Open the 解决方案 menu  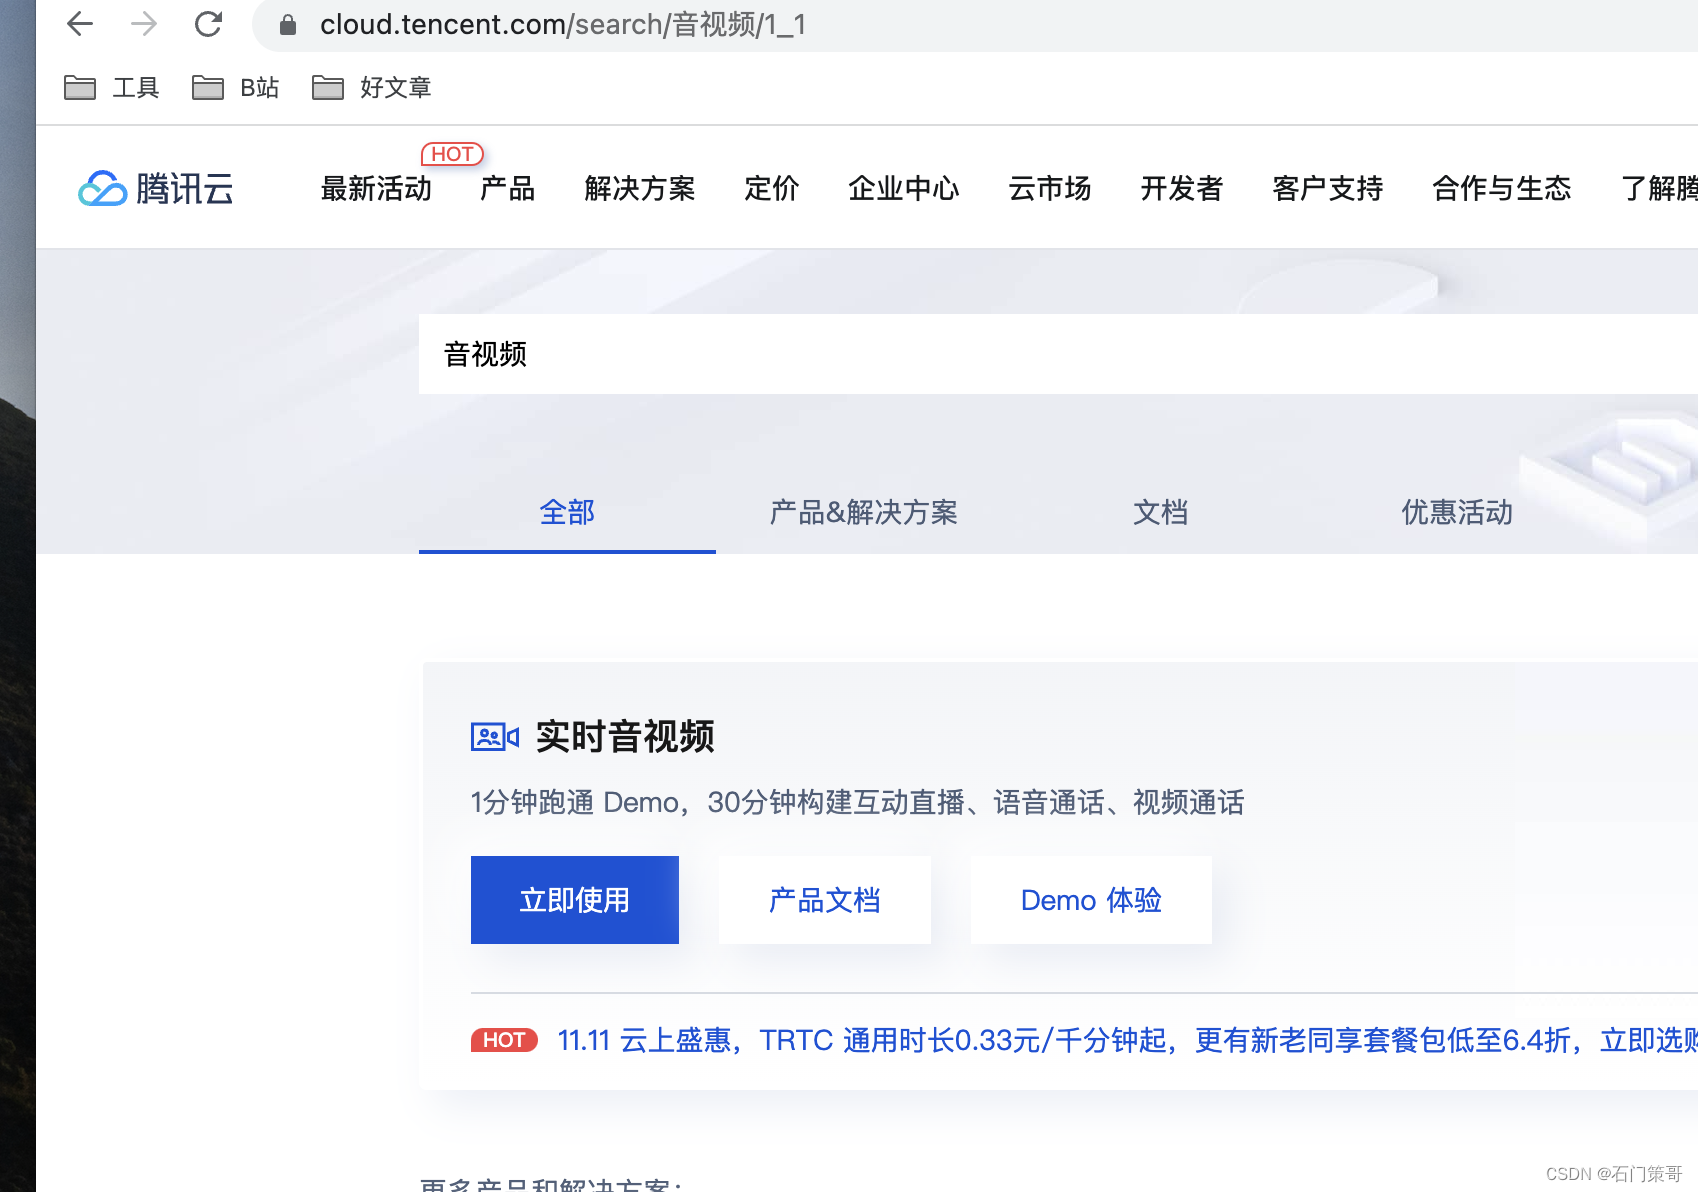click(639, 189)
